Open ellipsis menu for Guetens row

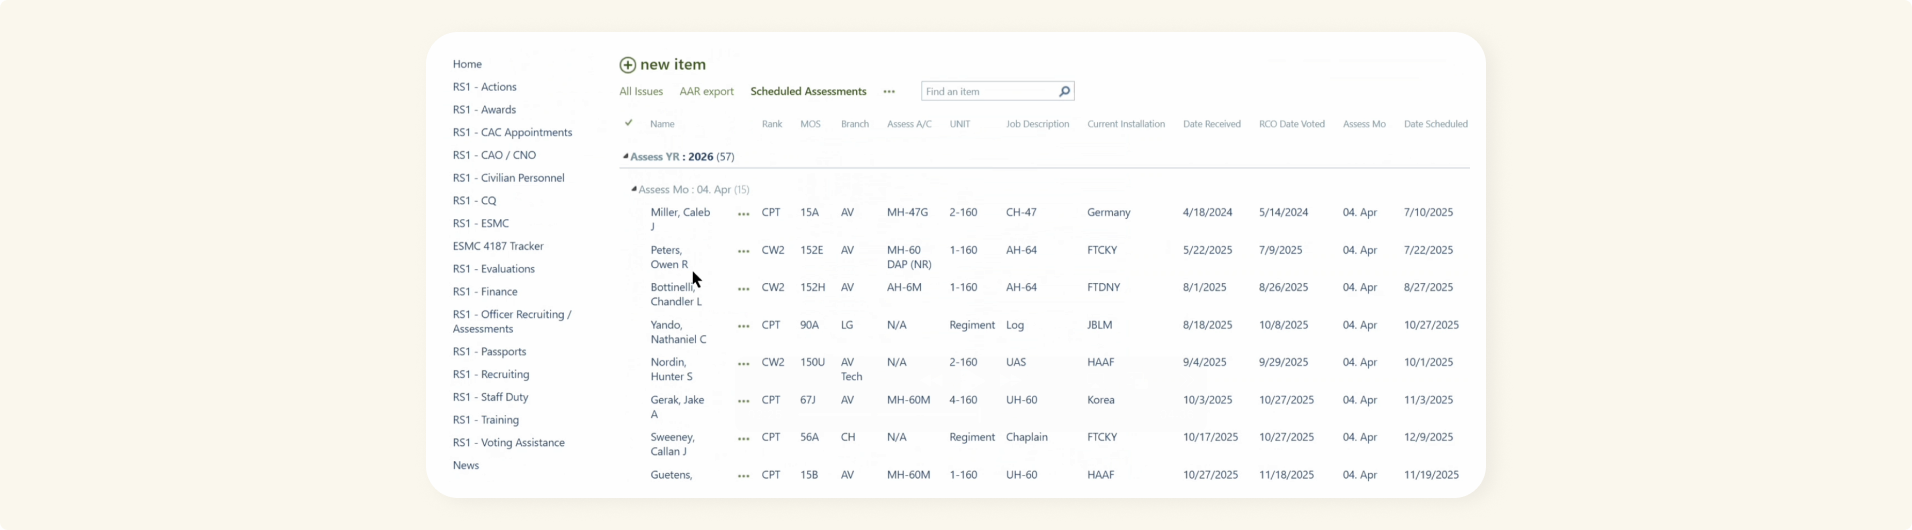point(743,476)
